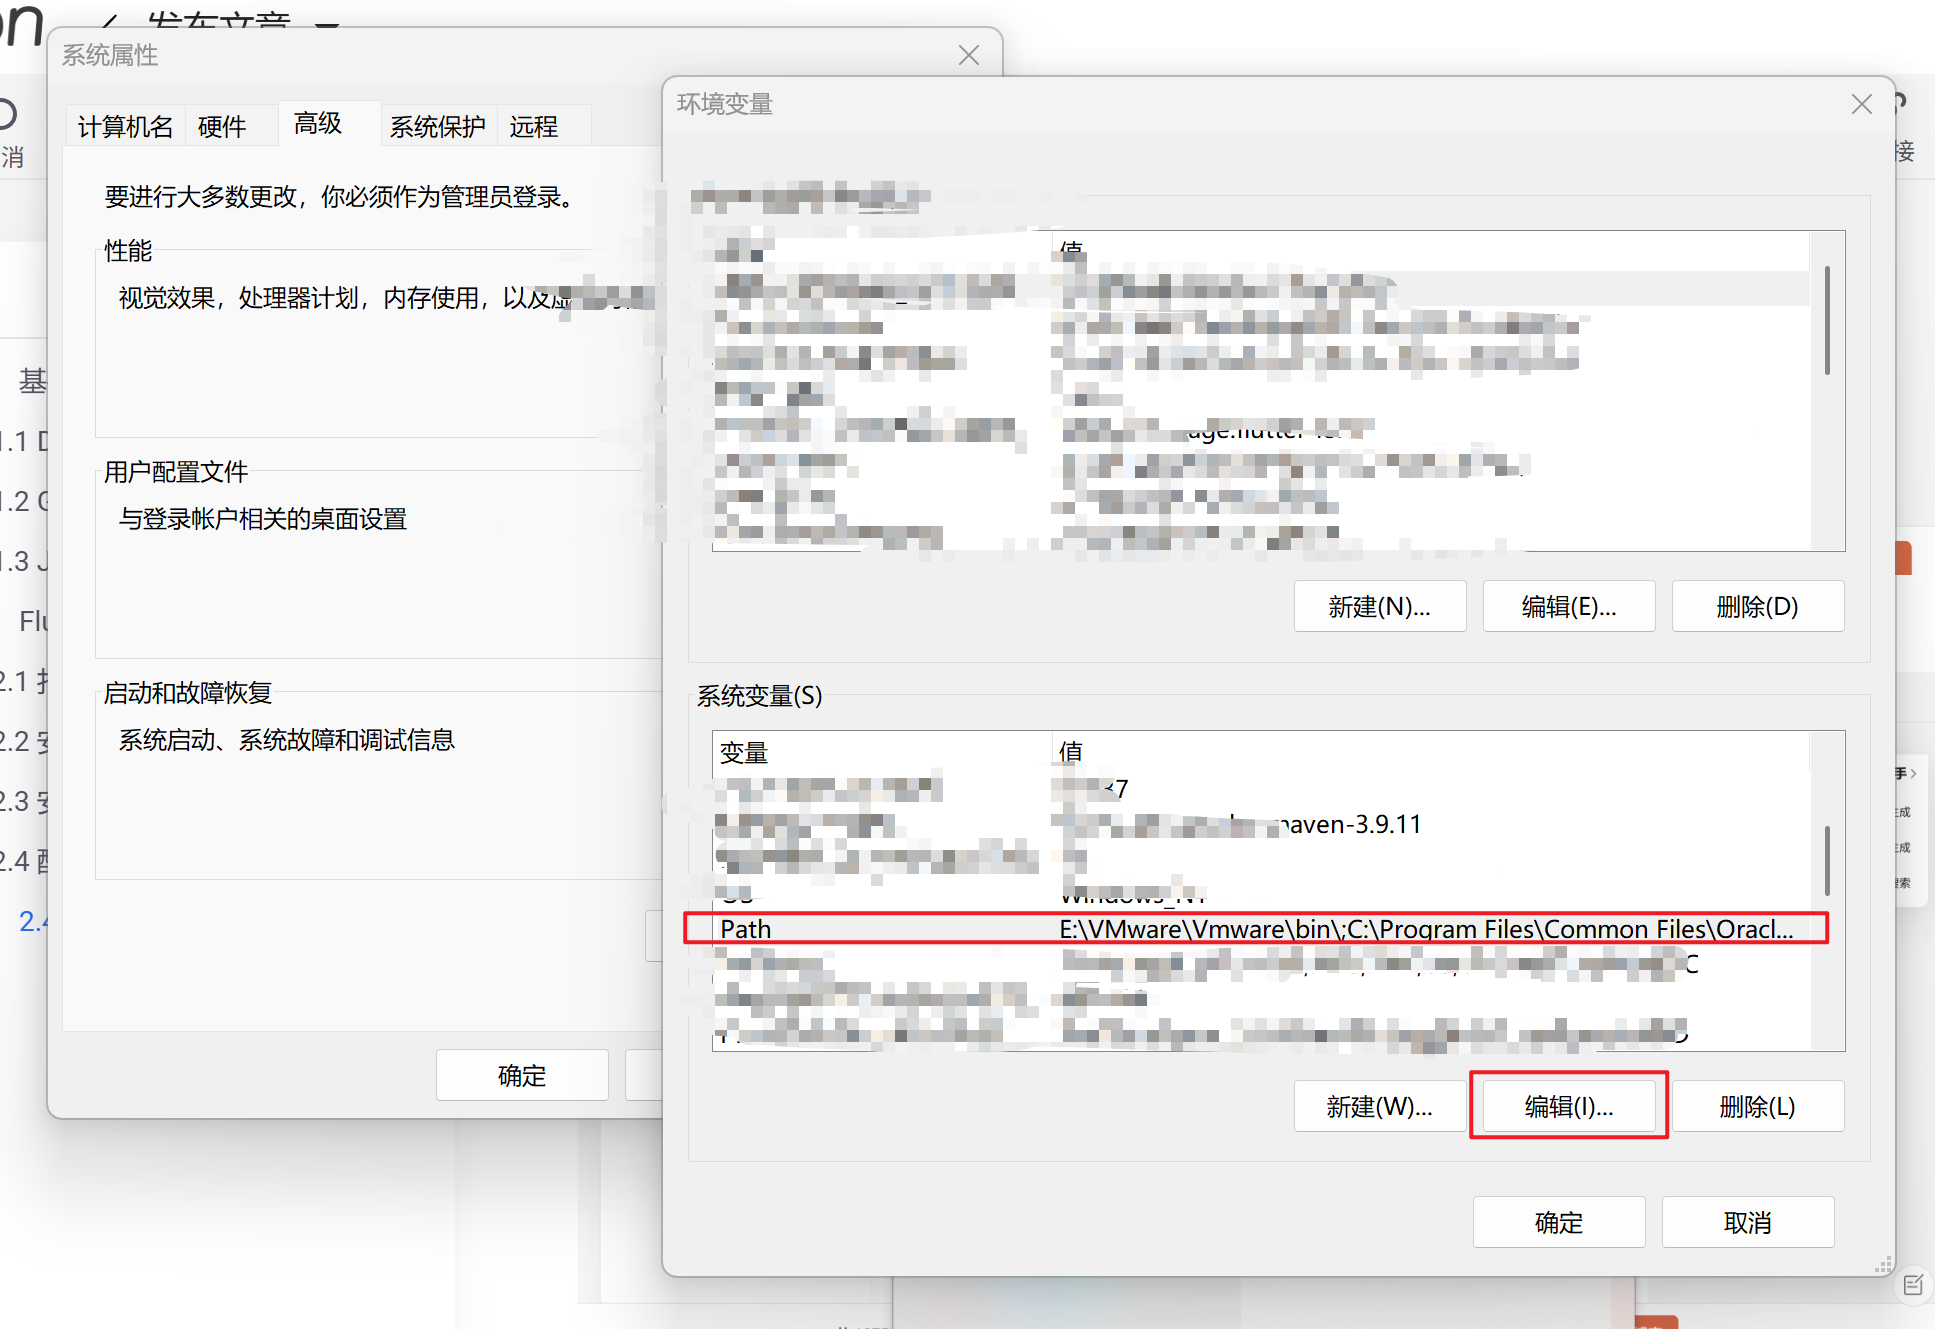The height and width of the screenshot is (1329, 1935).
Task: Click the note edit icon at bottom right
Action: tap(1912, 1285)
